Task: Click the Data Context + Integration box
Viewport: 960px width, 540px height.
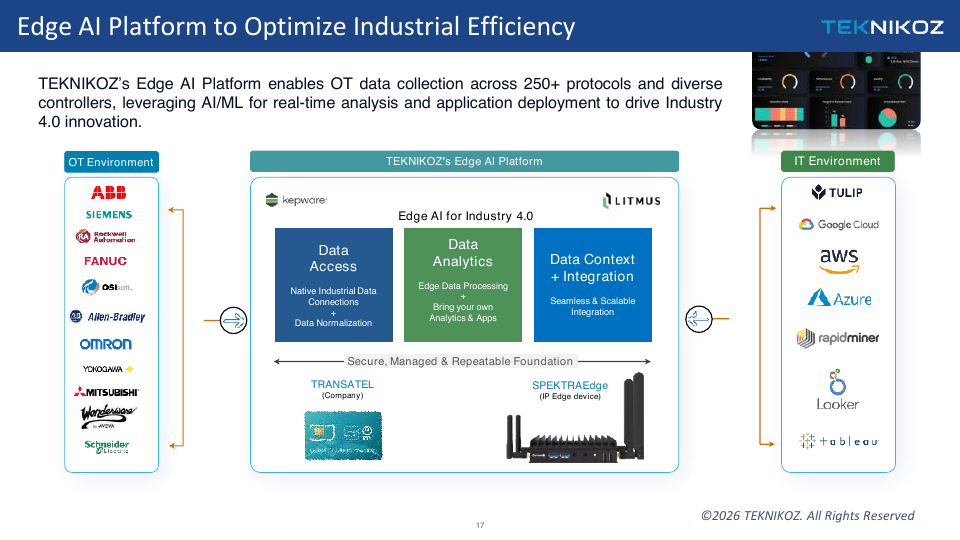Action: click(593, 285)
